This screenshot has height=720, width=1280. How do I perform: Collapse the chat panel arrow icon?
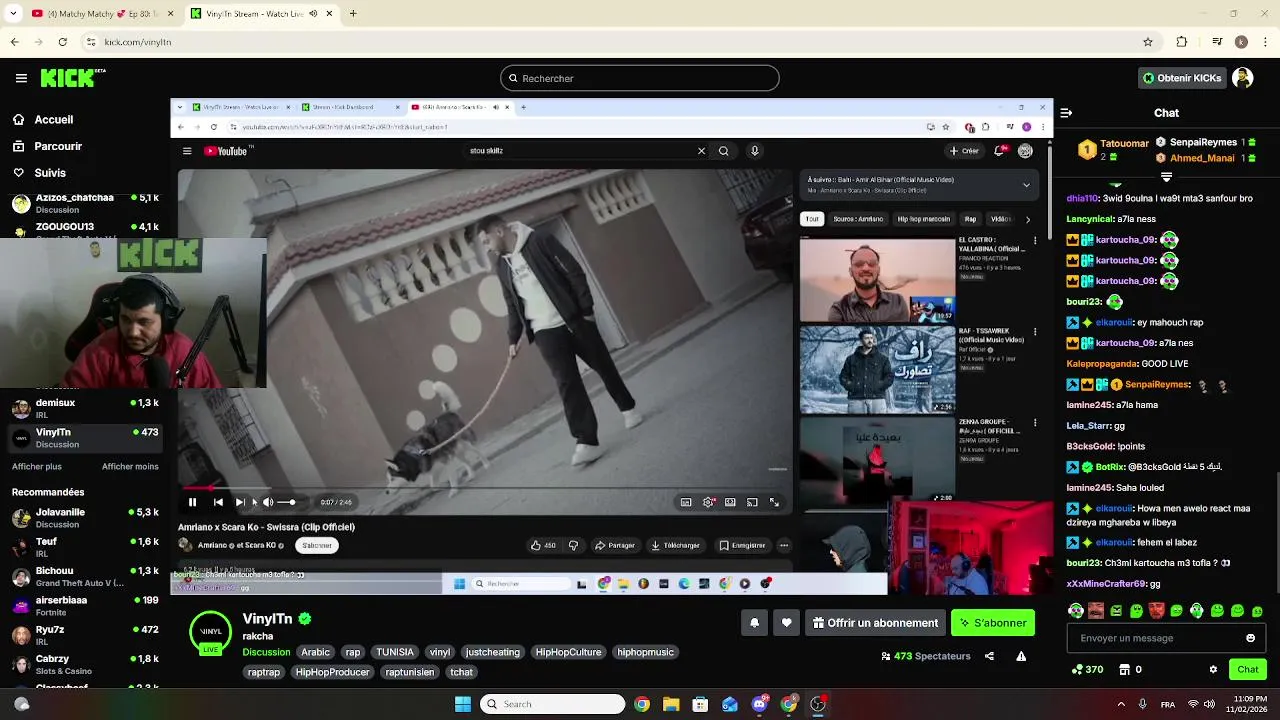pyautogui.click(x=1066, y=113)
